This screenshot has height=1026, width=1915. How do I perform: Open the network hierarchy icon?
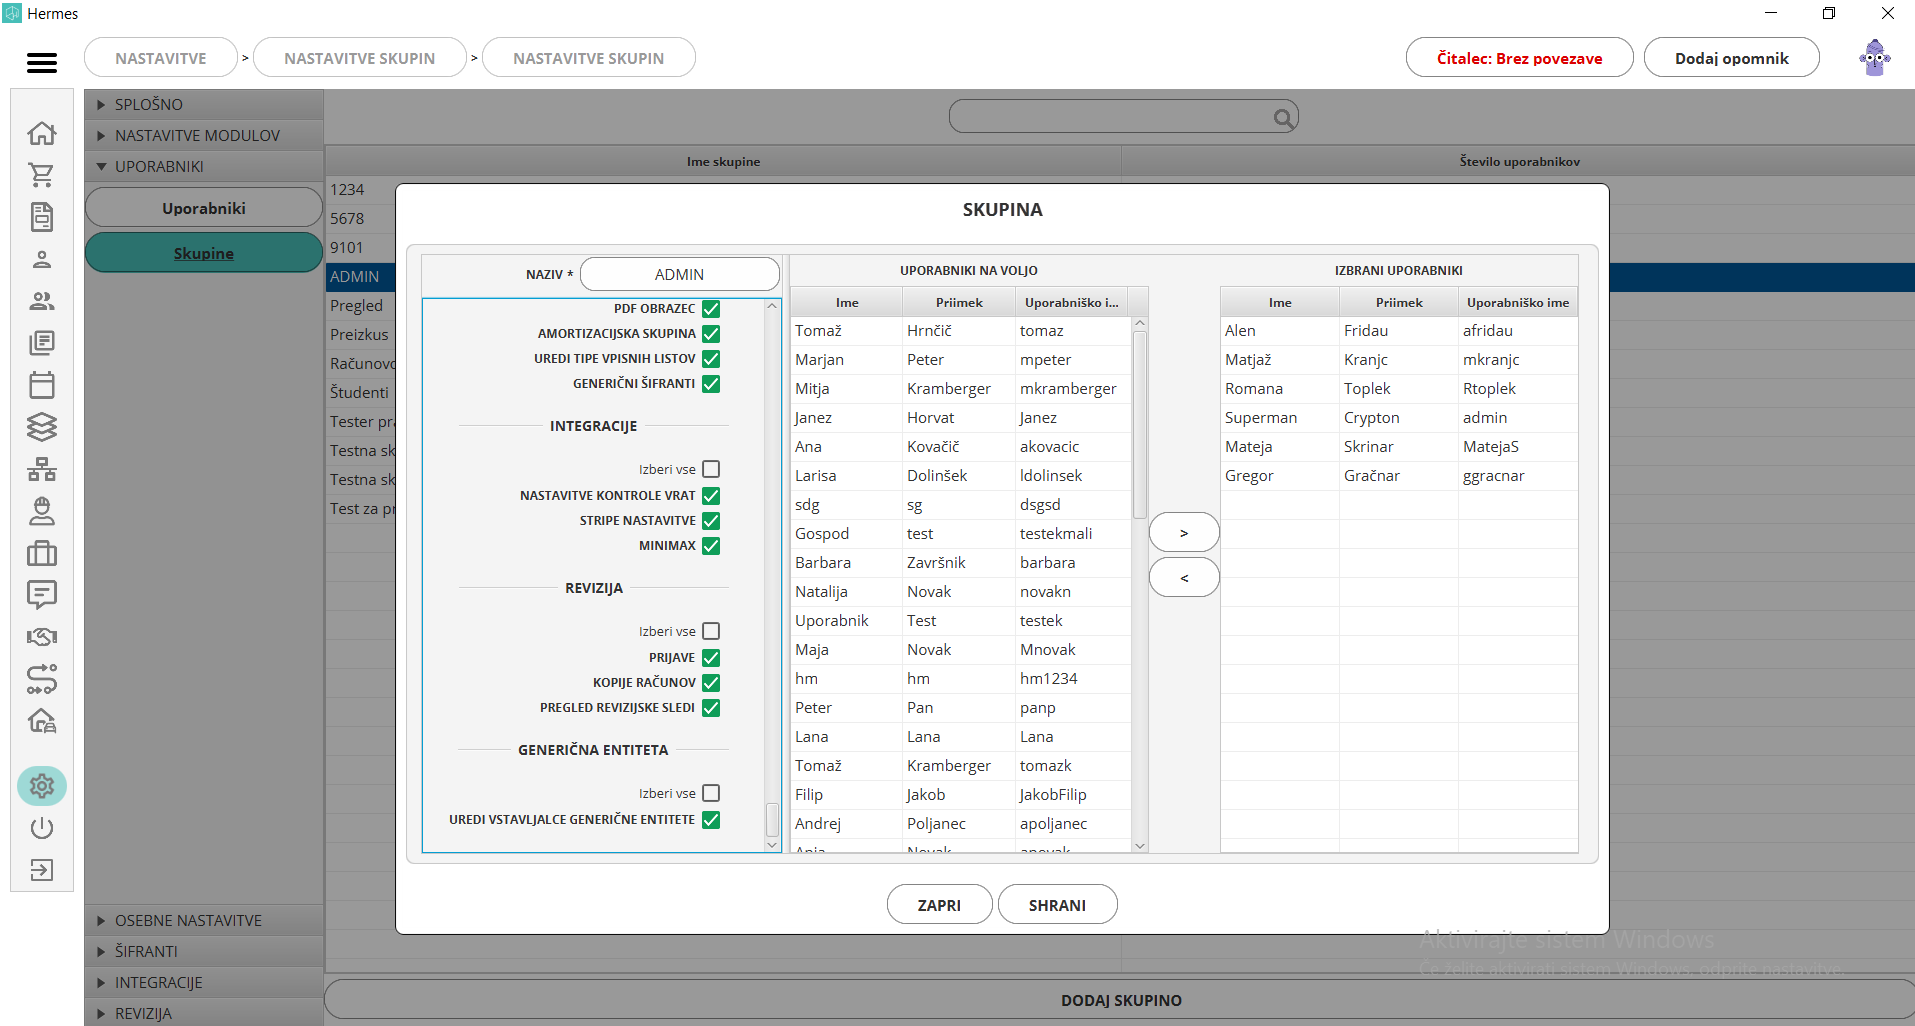pos(42,469)
